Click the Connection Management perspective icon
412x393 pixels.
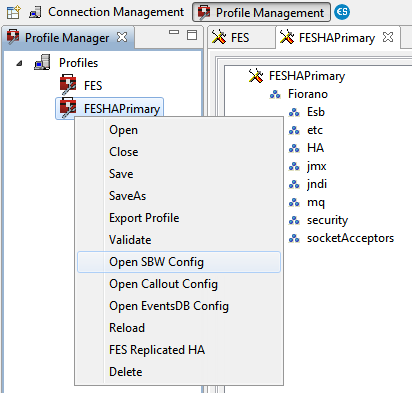(x=35, y=12)
